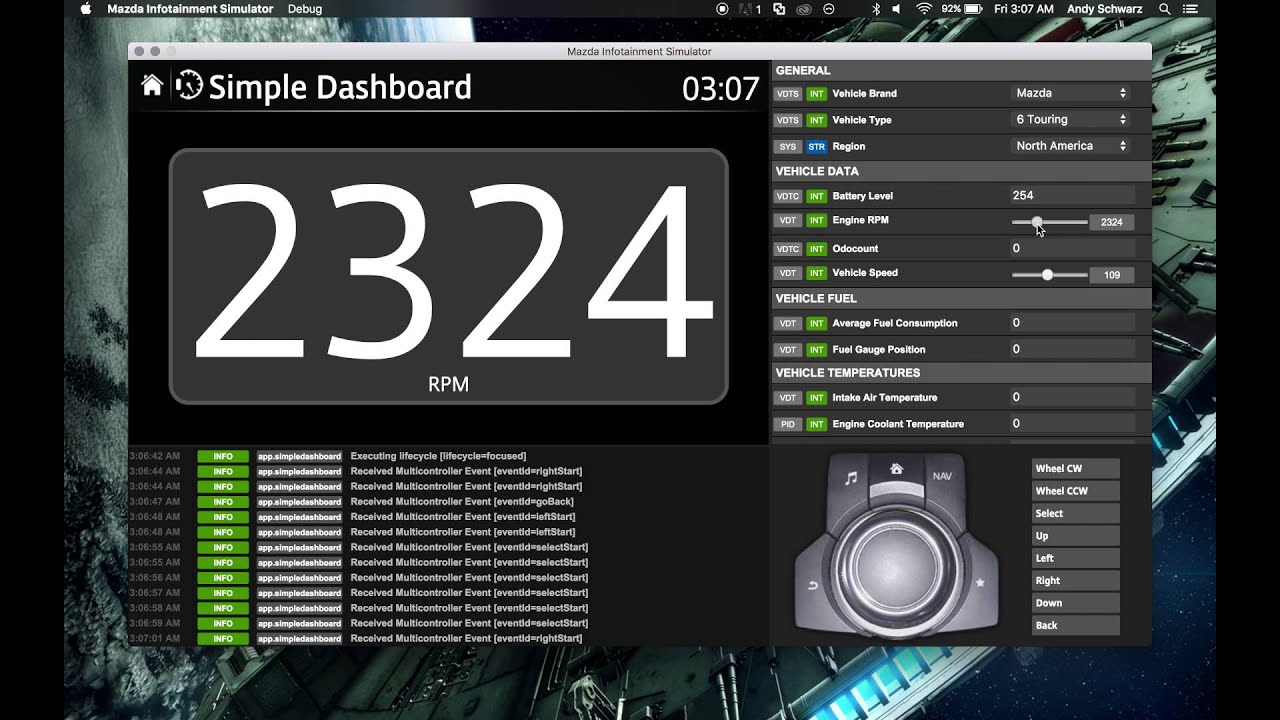Image resolution: width=1280 pixels, height=720 pixels.
Task: Click the Average Fuel Consumption value field
Action: click(1072, 323)
